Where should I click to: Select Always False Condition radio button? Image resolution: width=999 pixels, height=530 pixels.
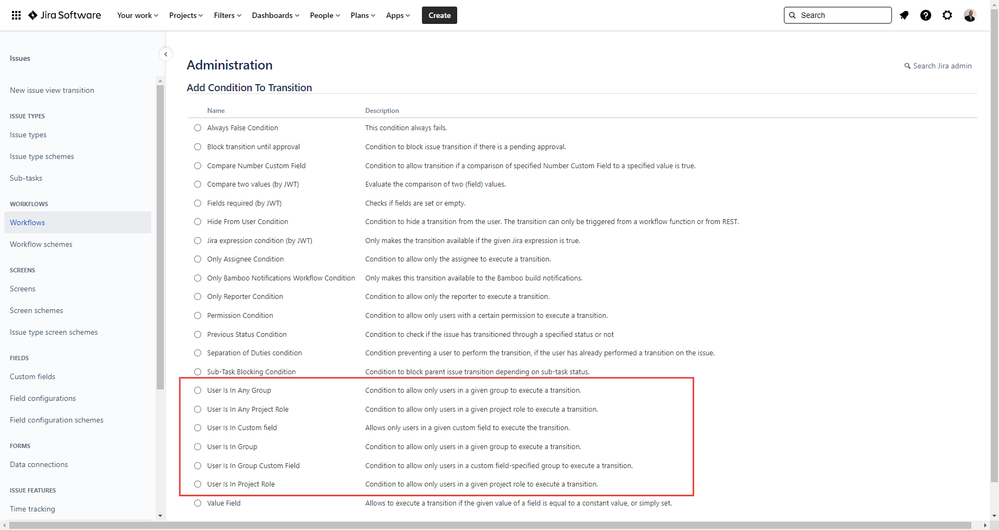tap(198, 128)
